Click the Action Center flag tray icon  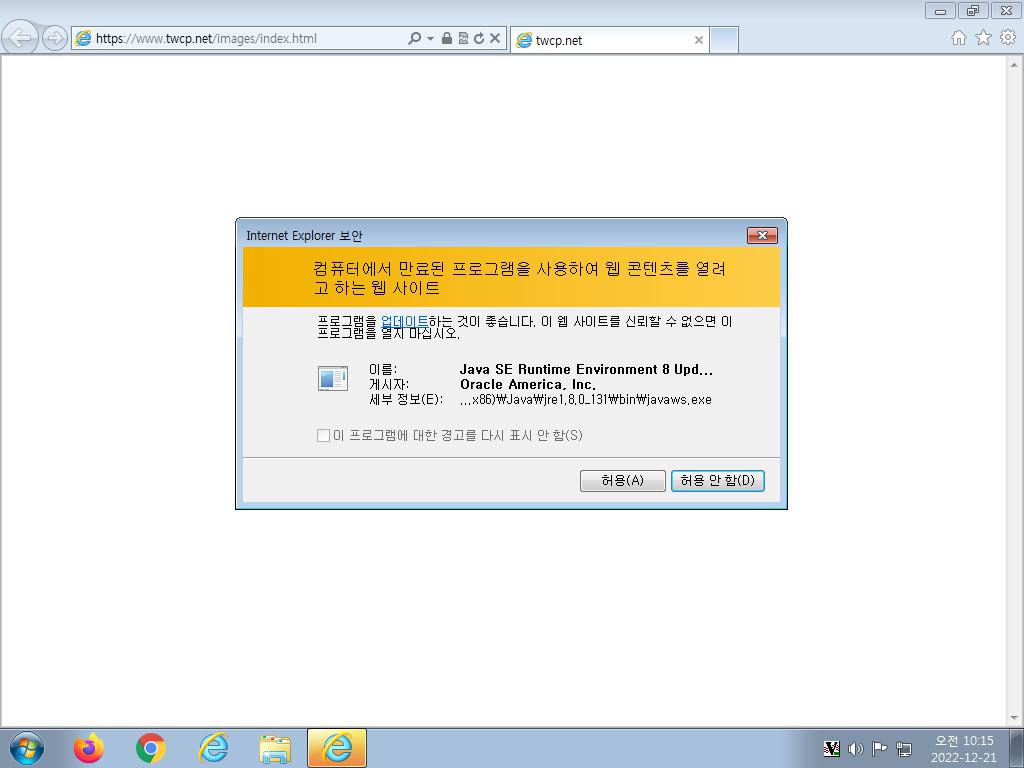[x=880, y=748]
